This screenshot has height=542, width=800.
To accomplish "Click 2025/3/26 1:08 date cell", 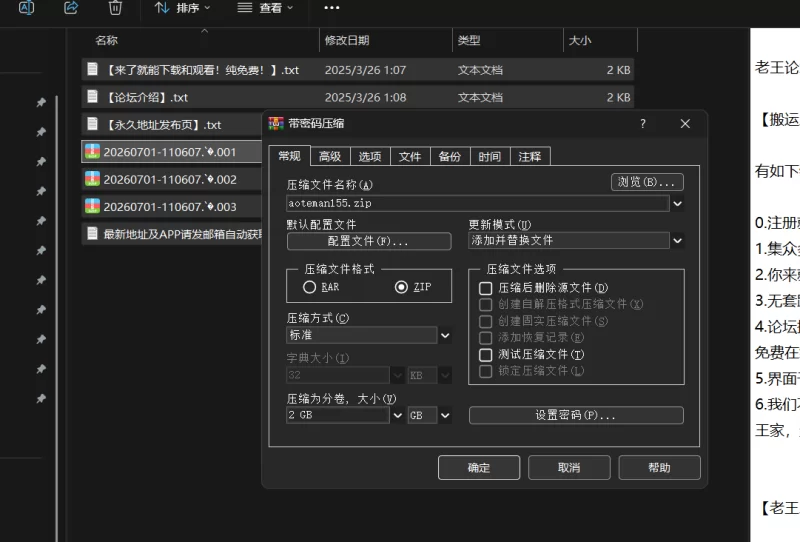I will pyautogui.click(x=365, y=97).
